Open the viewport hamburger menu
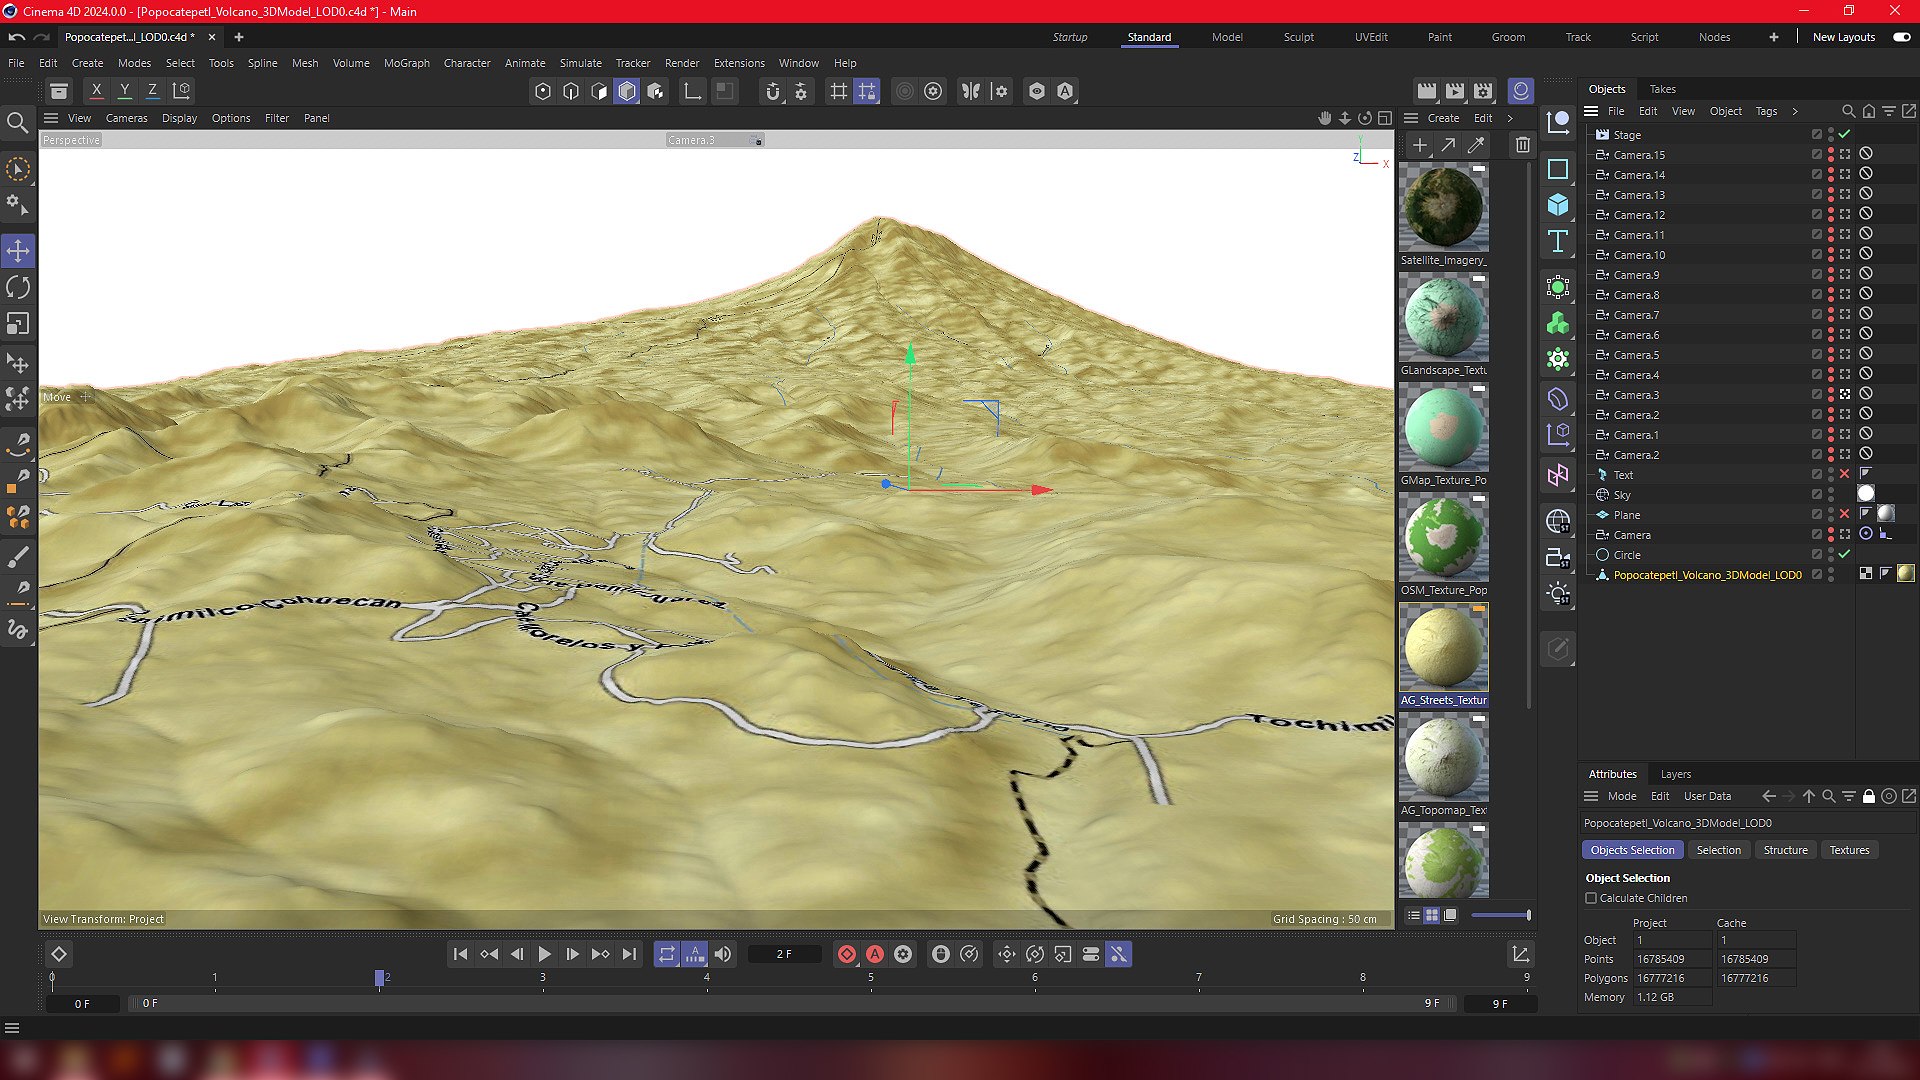The image size is (1920, 1080). click(x=51, y=118)
